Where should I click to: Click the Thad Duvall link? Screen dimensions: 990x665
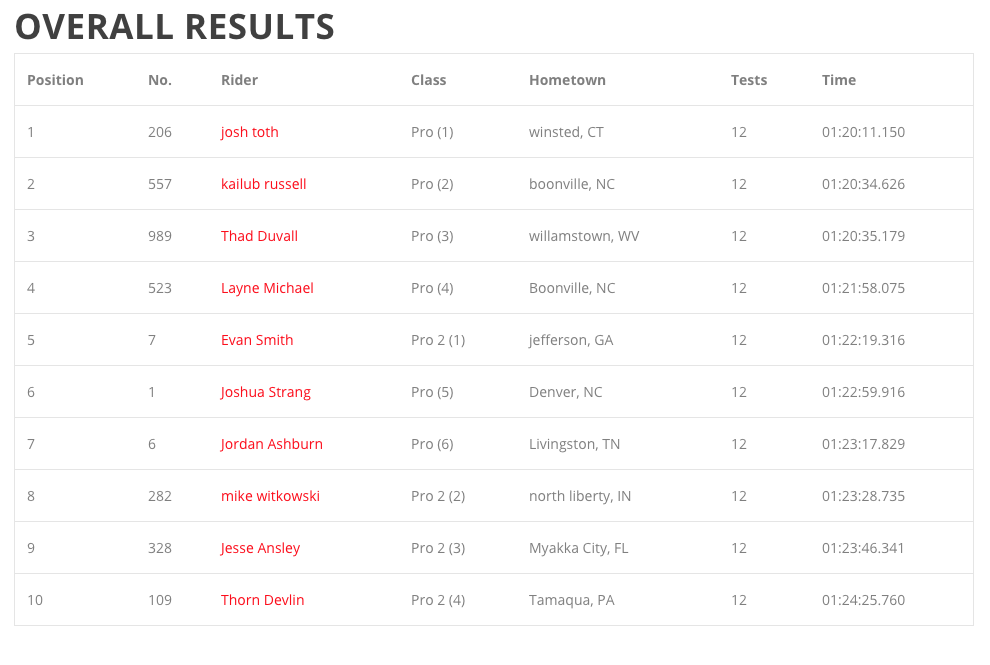point(259,236)
